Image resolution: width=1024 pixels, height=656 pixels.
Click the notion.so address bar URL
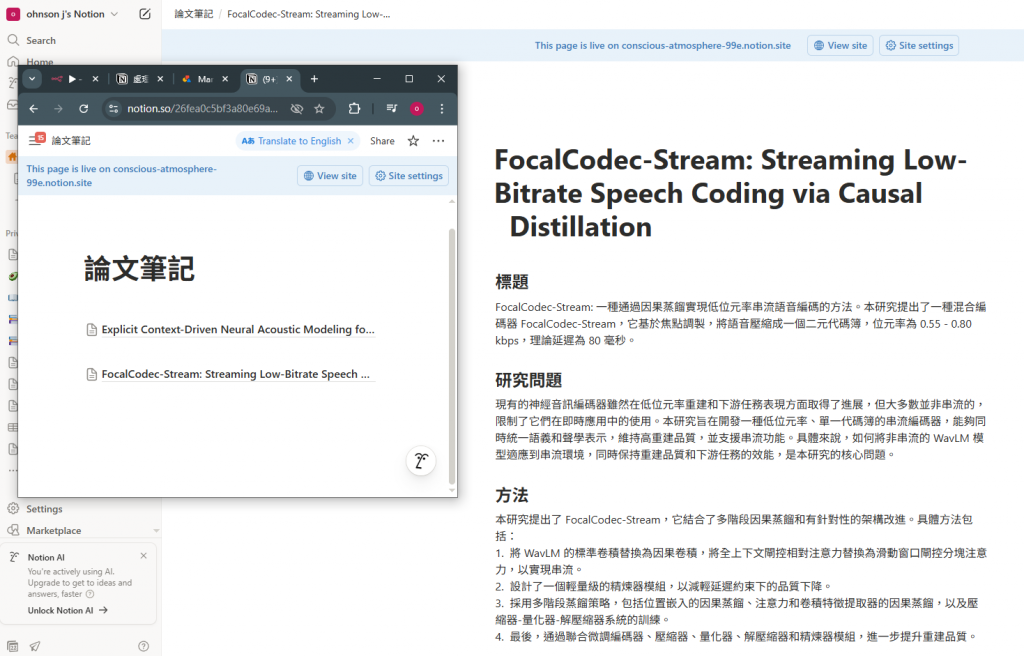click(202, 108)
